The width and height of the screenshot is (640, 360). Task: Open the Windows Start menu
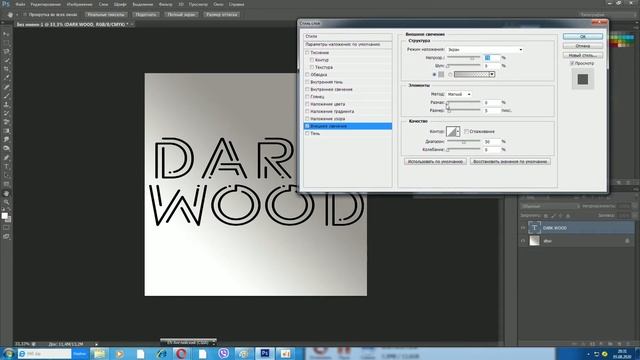coord(8,353)
